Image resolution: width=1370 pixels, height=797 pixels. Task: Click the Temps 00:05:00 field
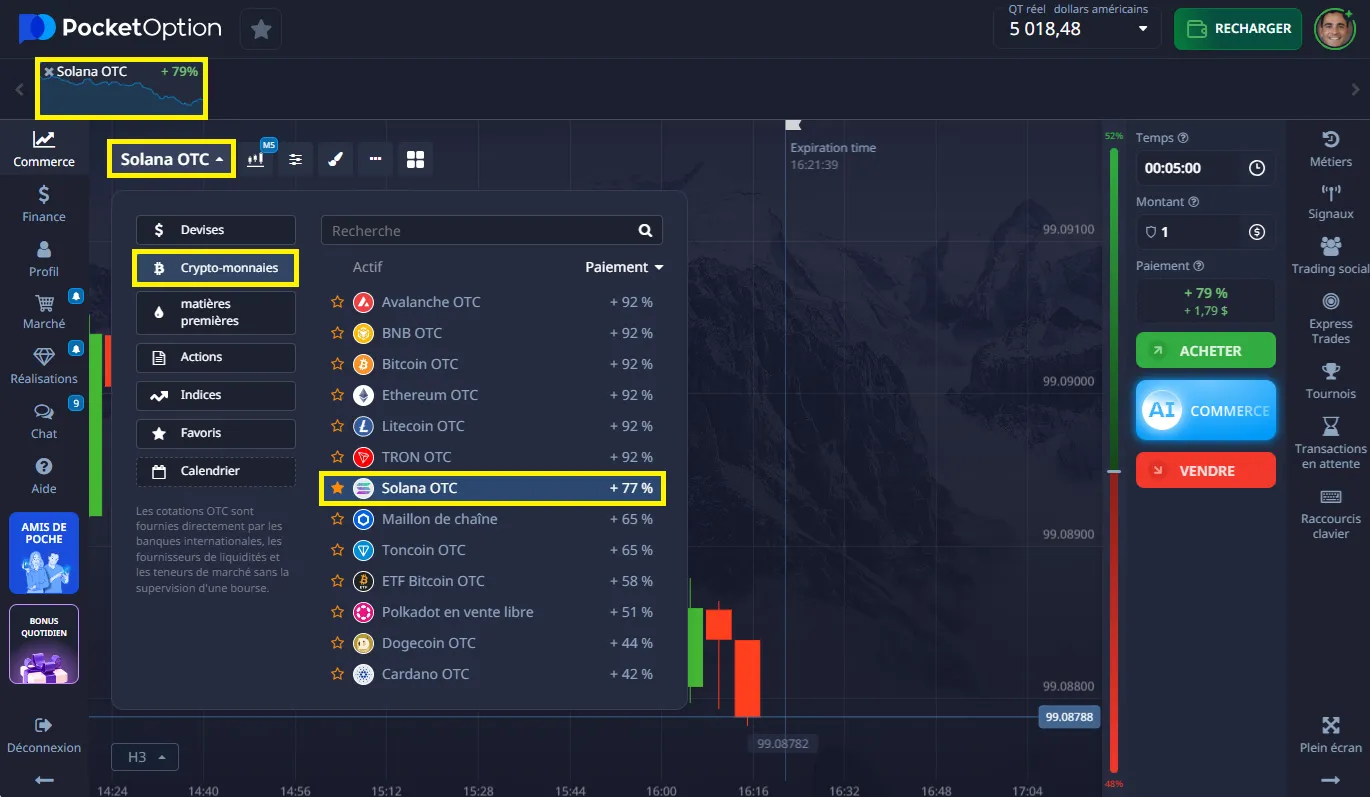click(x=1206, y=168)
